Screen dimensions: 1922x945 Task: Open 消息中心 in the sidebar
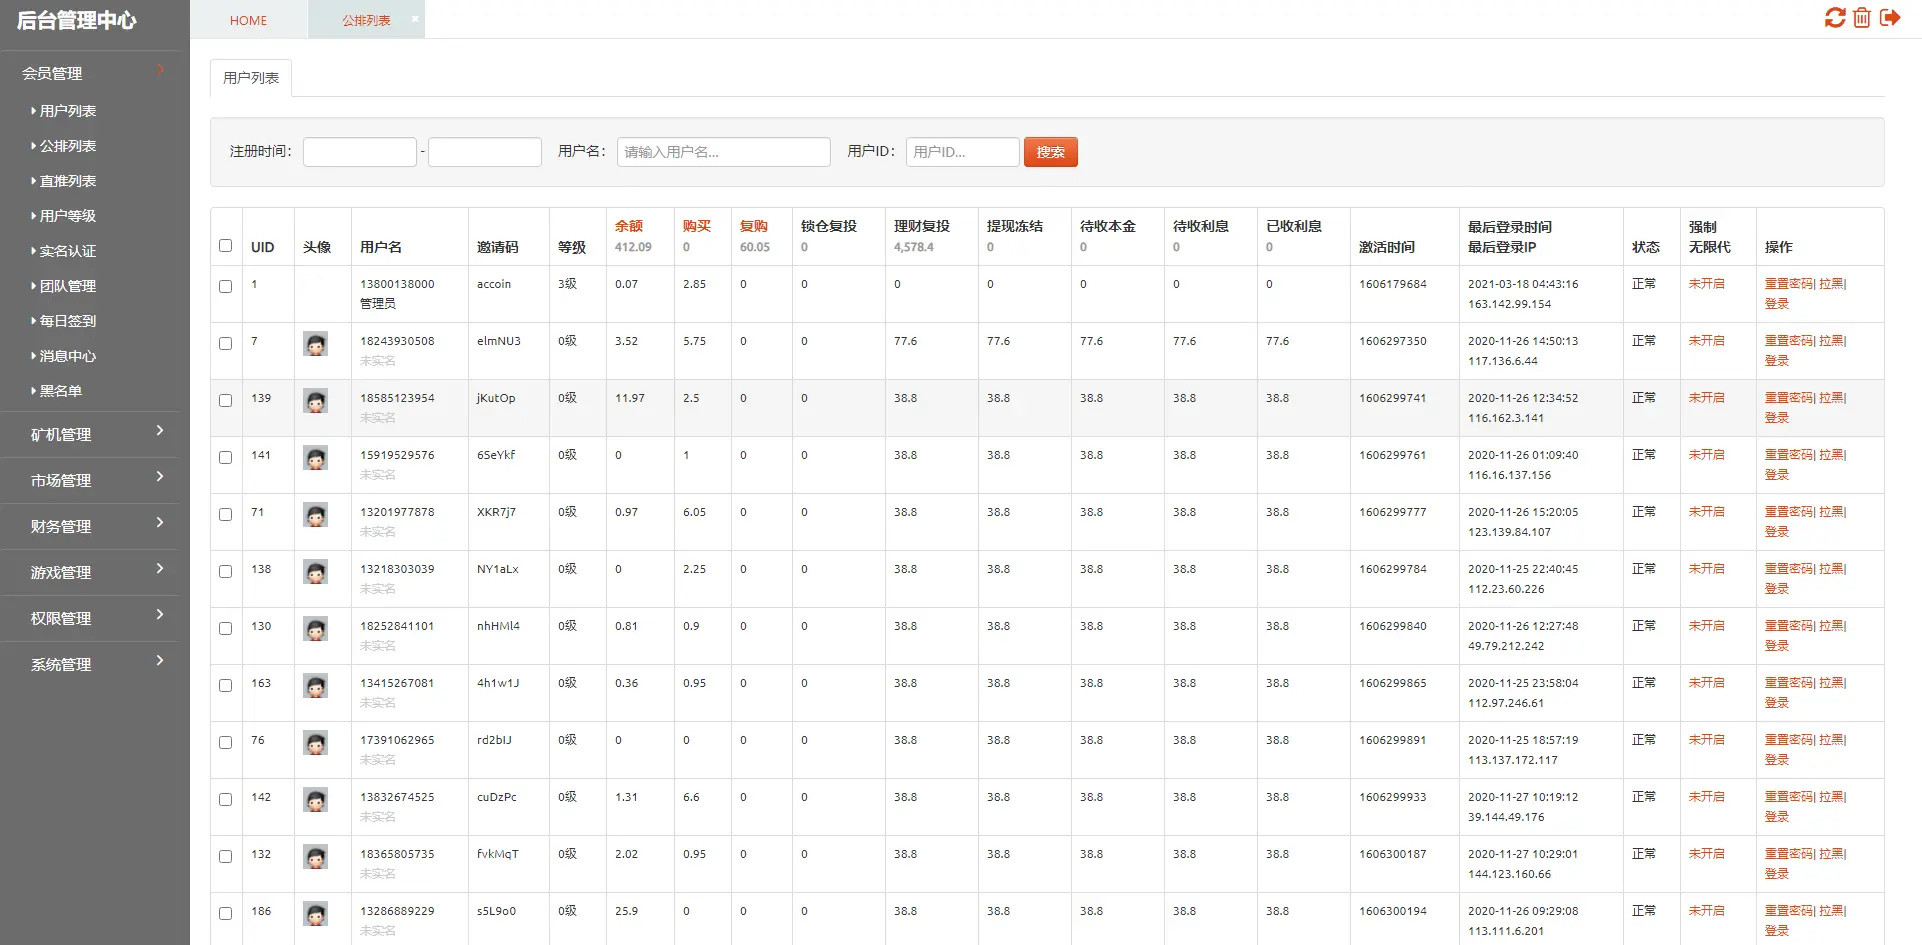pos(68,356)
